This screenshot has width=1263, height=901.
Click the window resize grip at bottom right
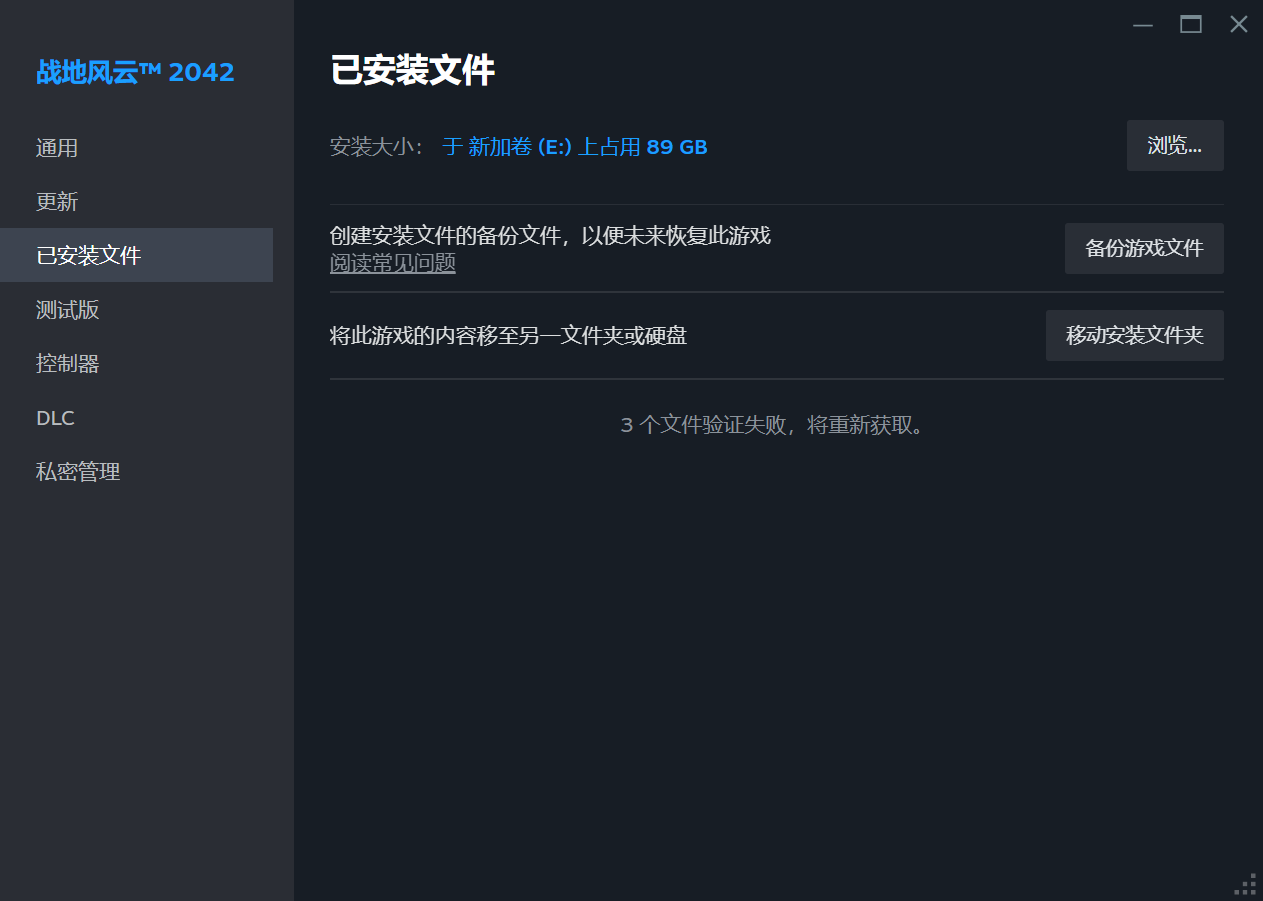[x=1247, y=886]
